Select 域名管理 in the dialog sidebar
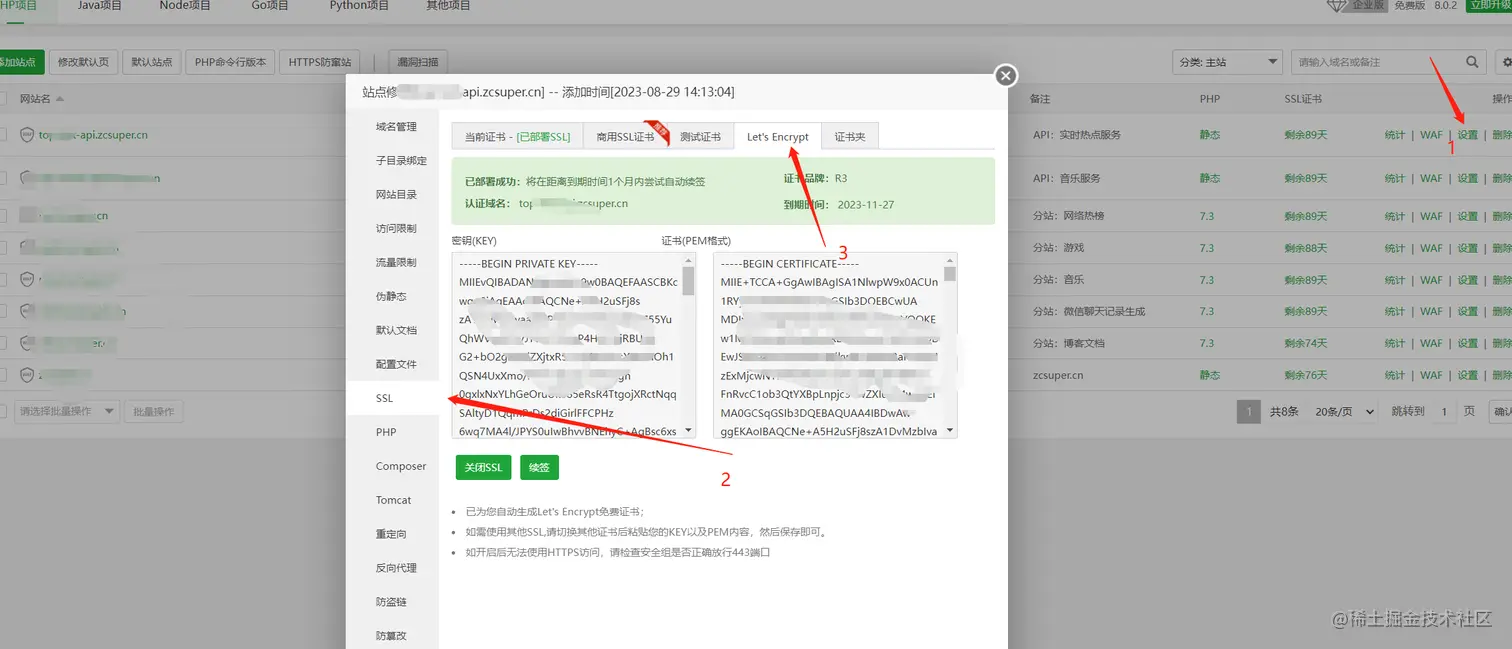 point(392,127)
